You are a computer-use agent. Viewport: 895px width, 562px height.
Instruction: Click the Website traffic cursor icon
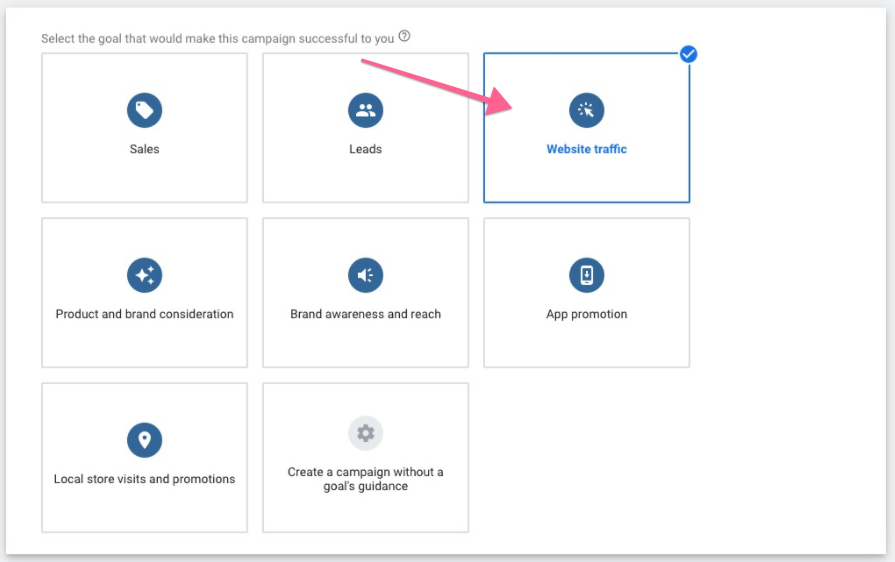[587, 110]
